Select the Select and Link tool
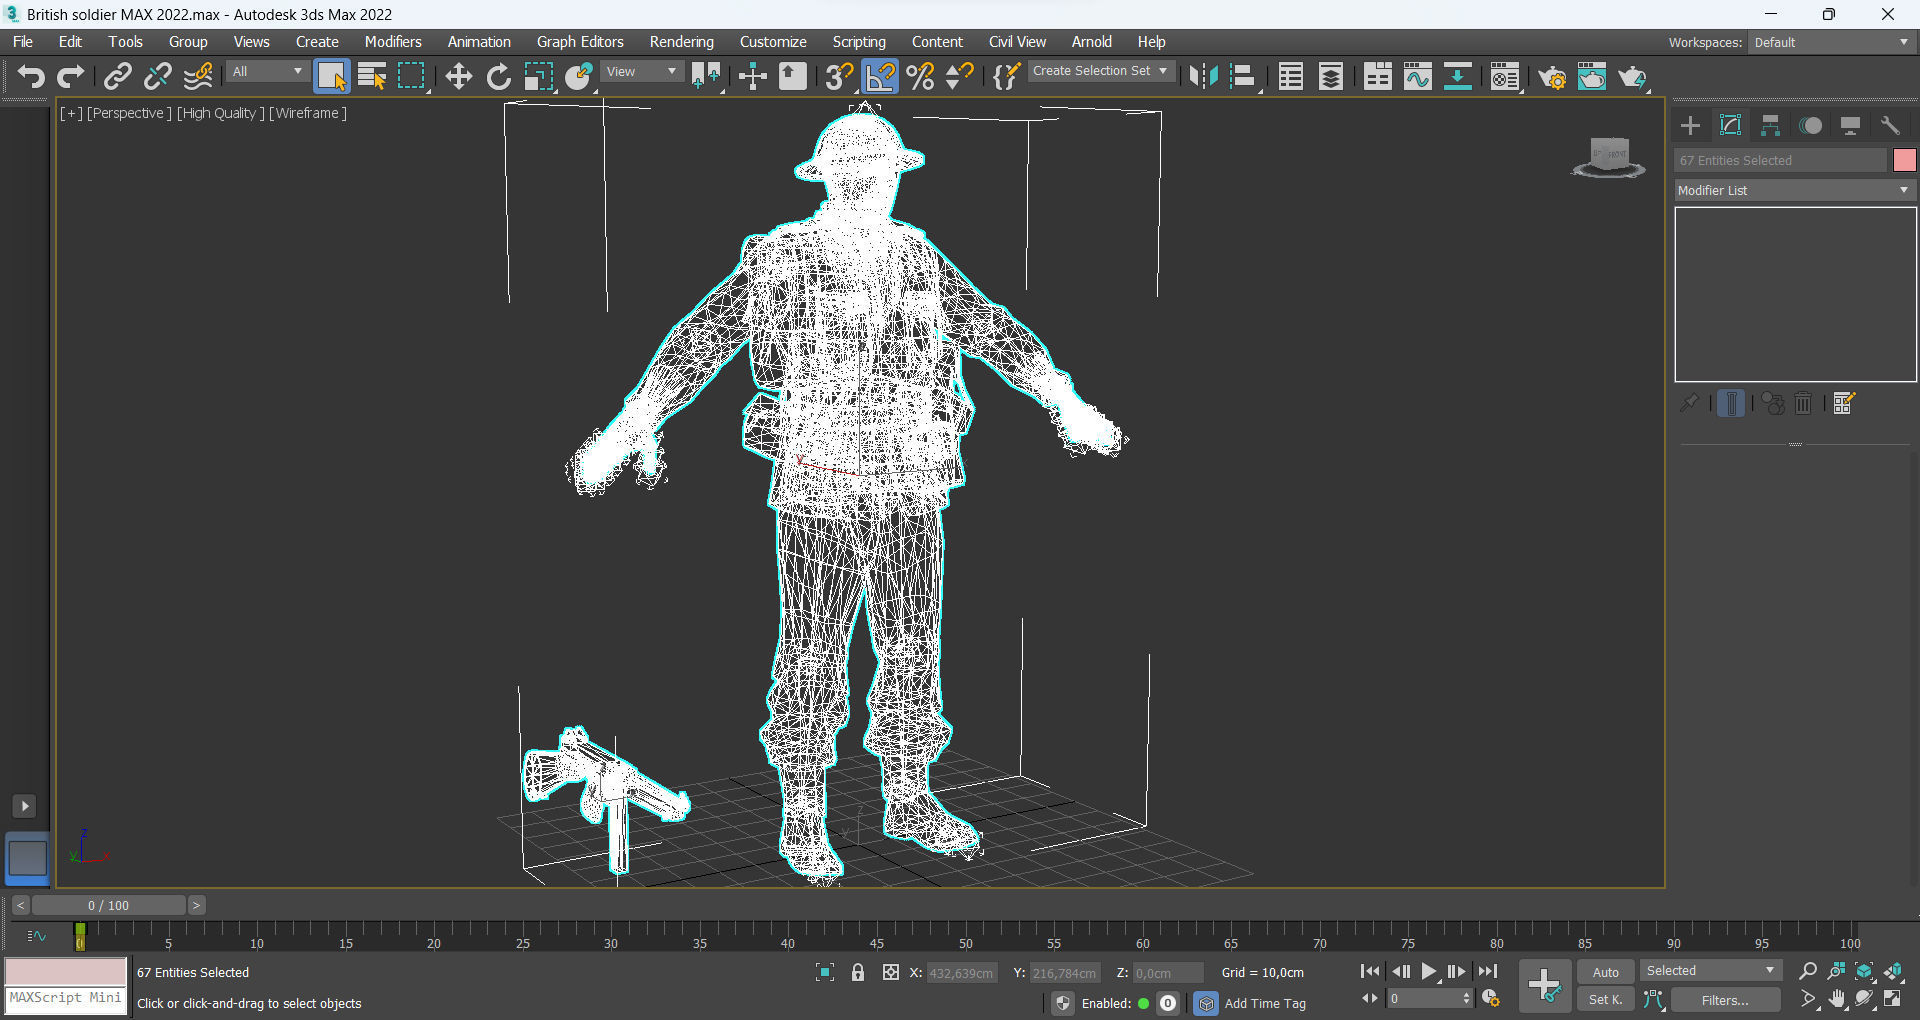1920x1020 pixels. click(x=118, y=77)
